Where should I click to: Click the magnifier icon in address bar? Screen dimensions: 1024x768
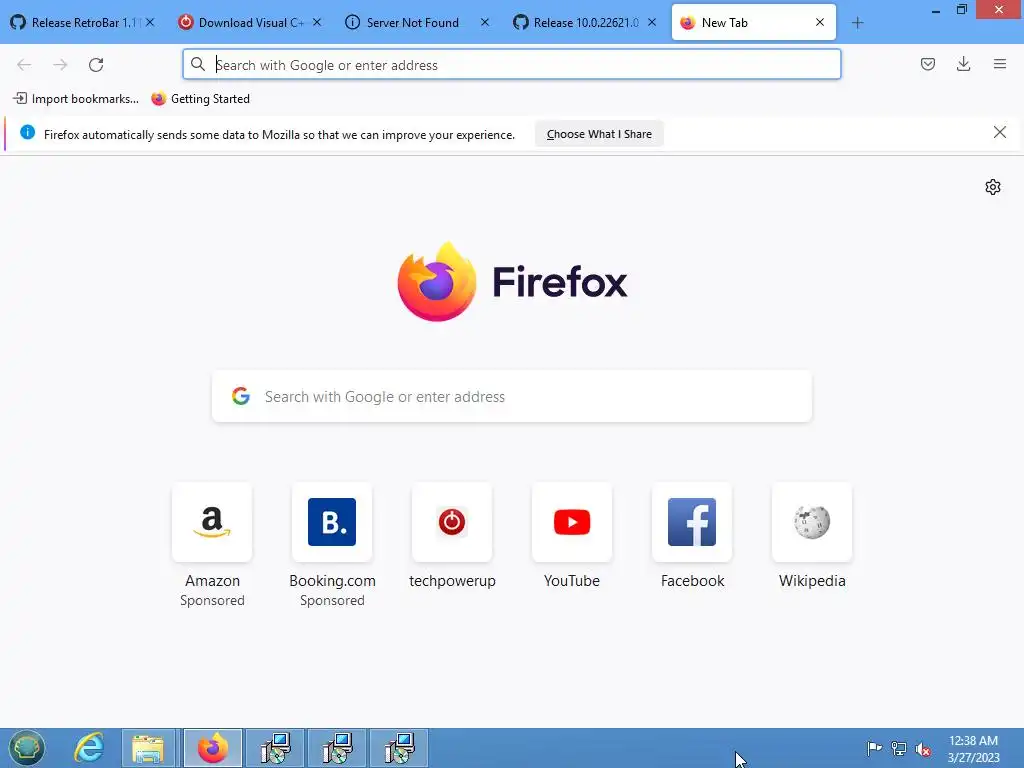pyautogui.click(x=198, y=64)
